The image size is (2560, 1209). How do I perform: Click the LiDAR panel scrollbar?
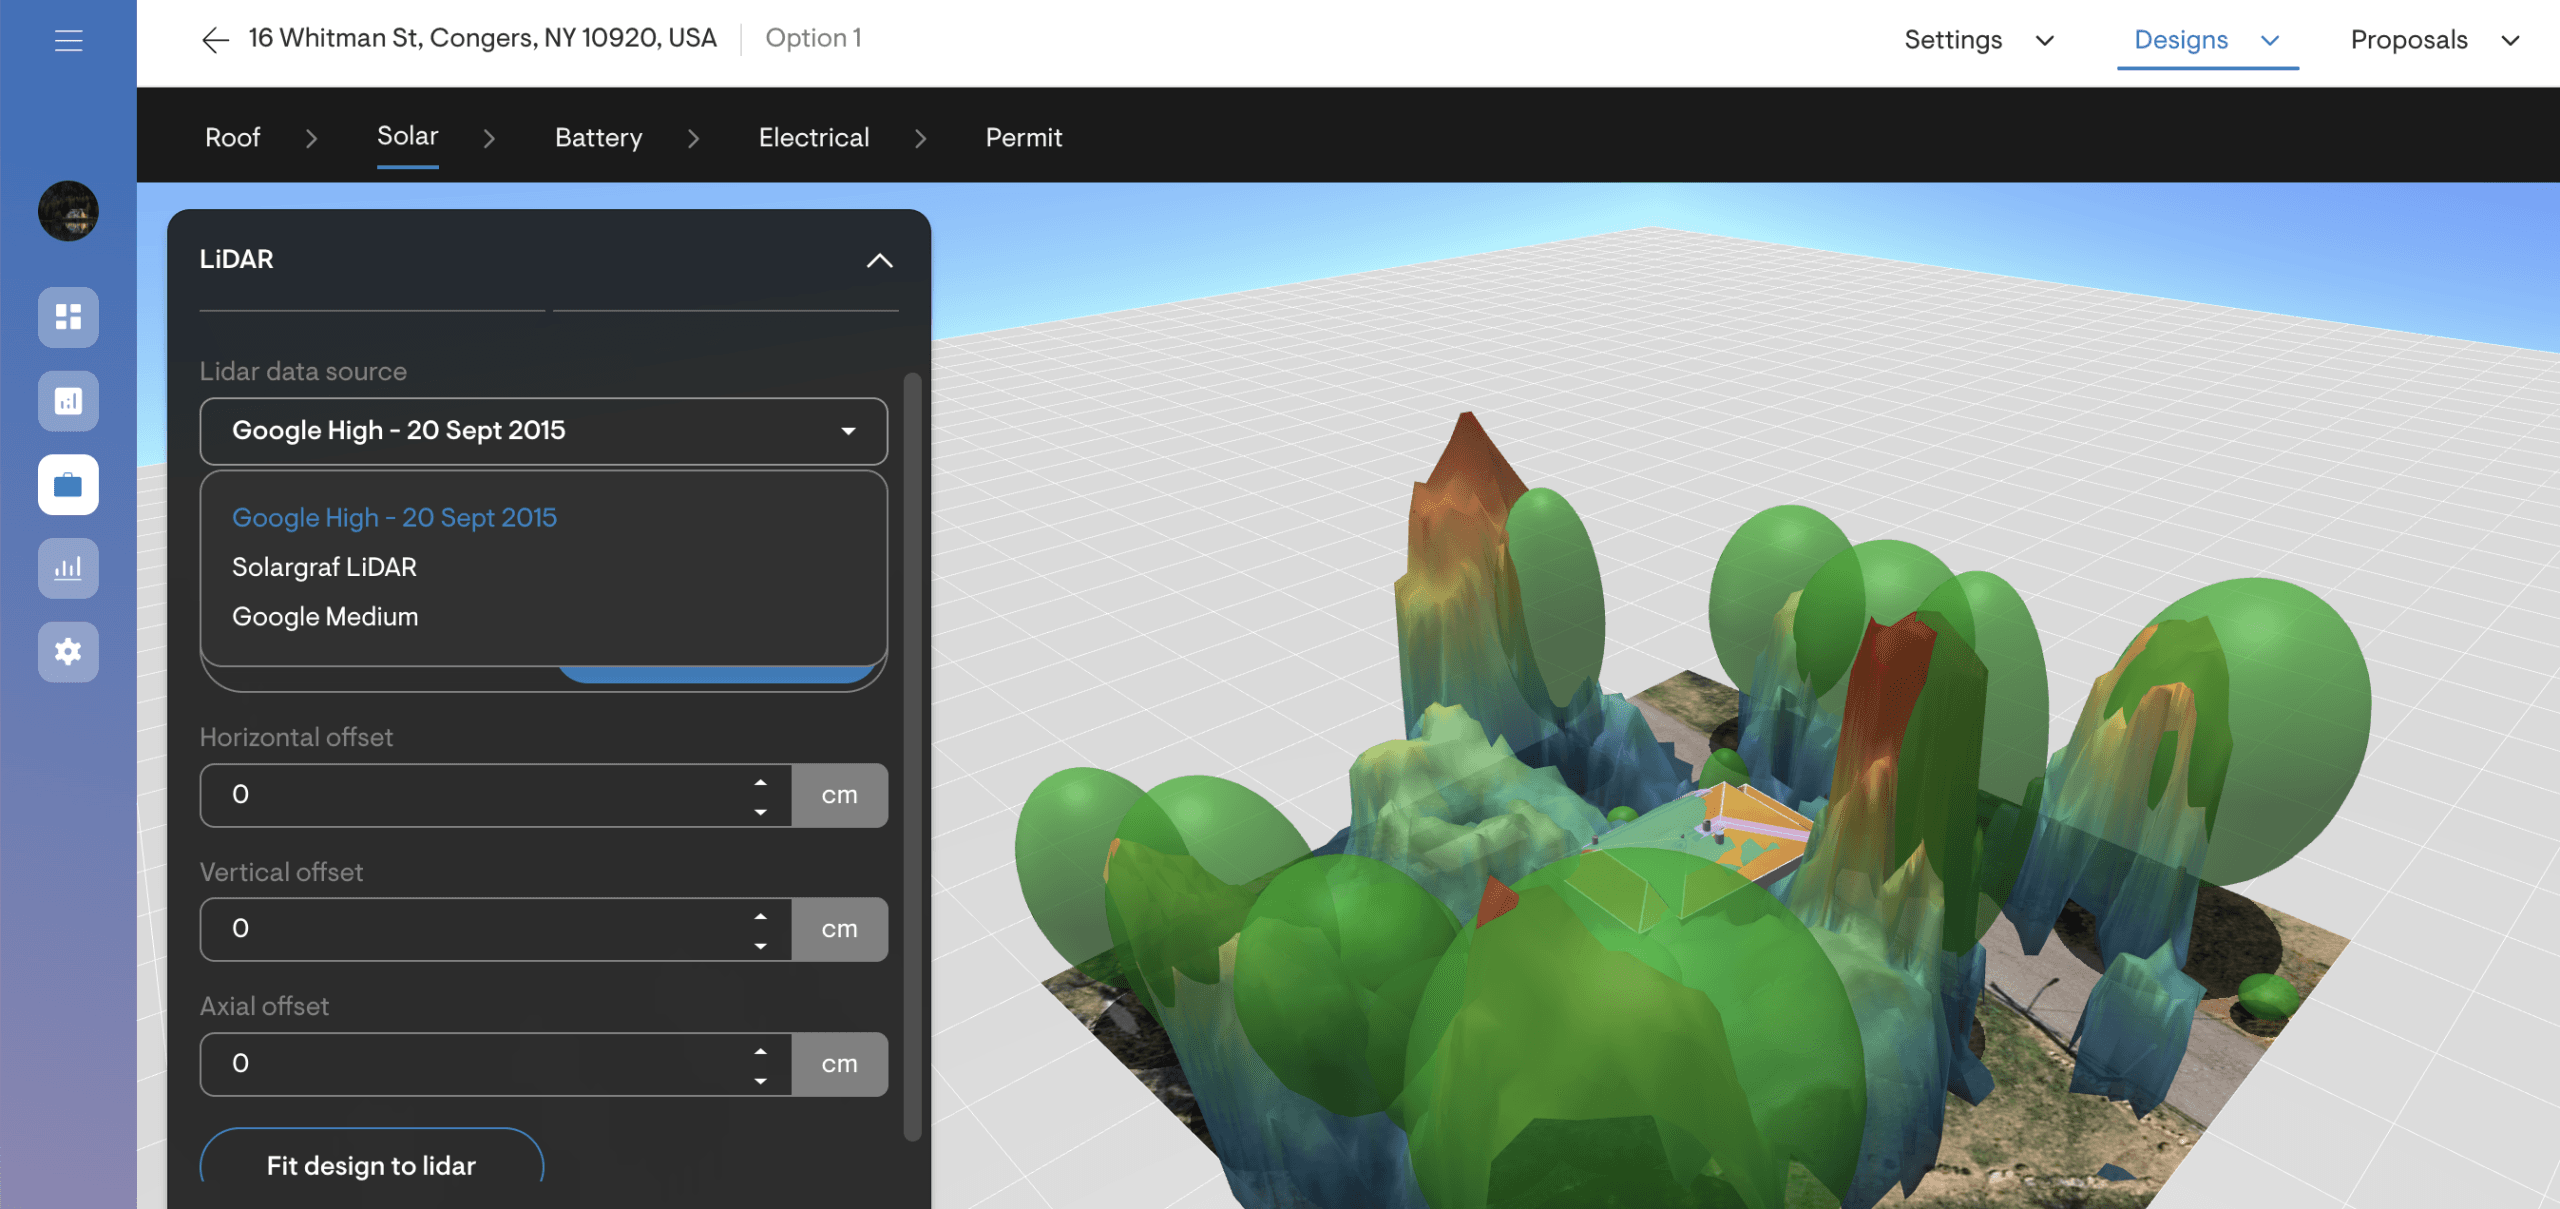click(x=912, y=756)
